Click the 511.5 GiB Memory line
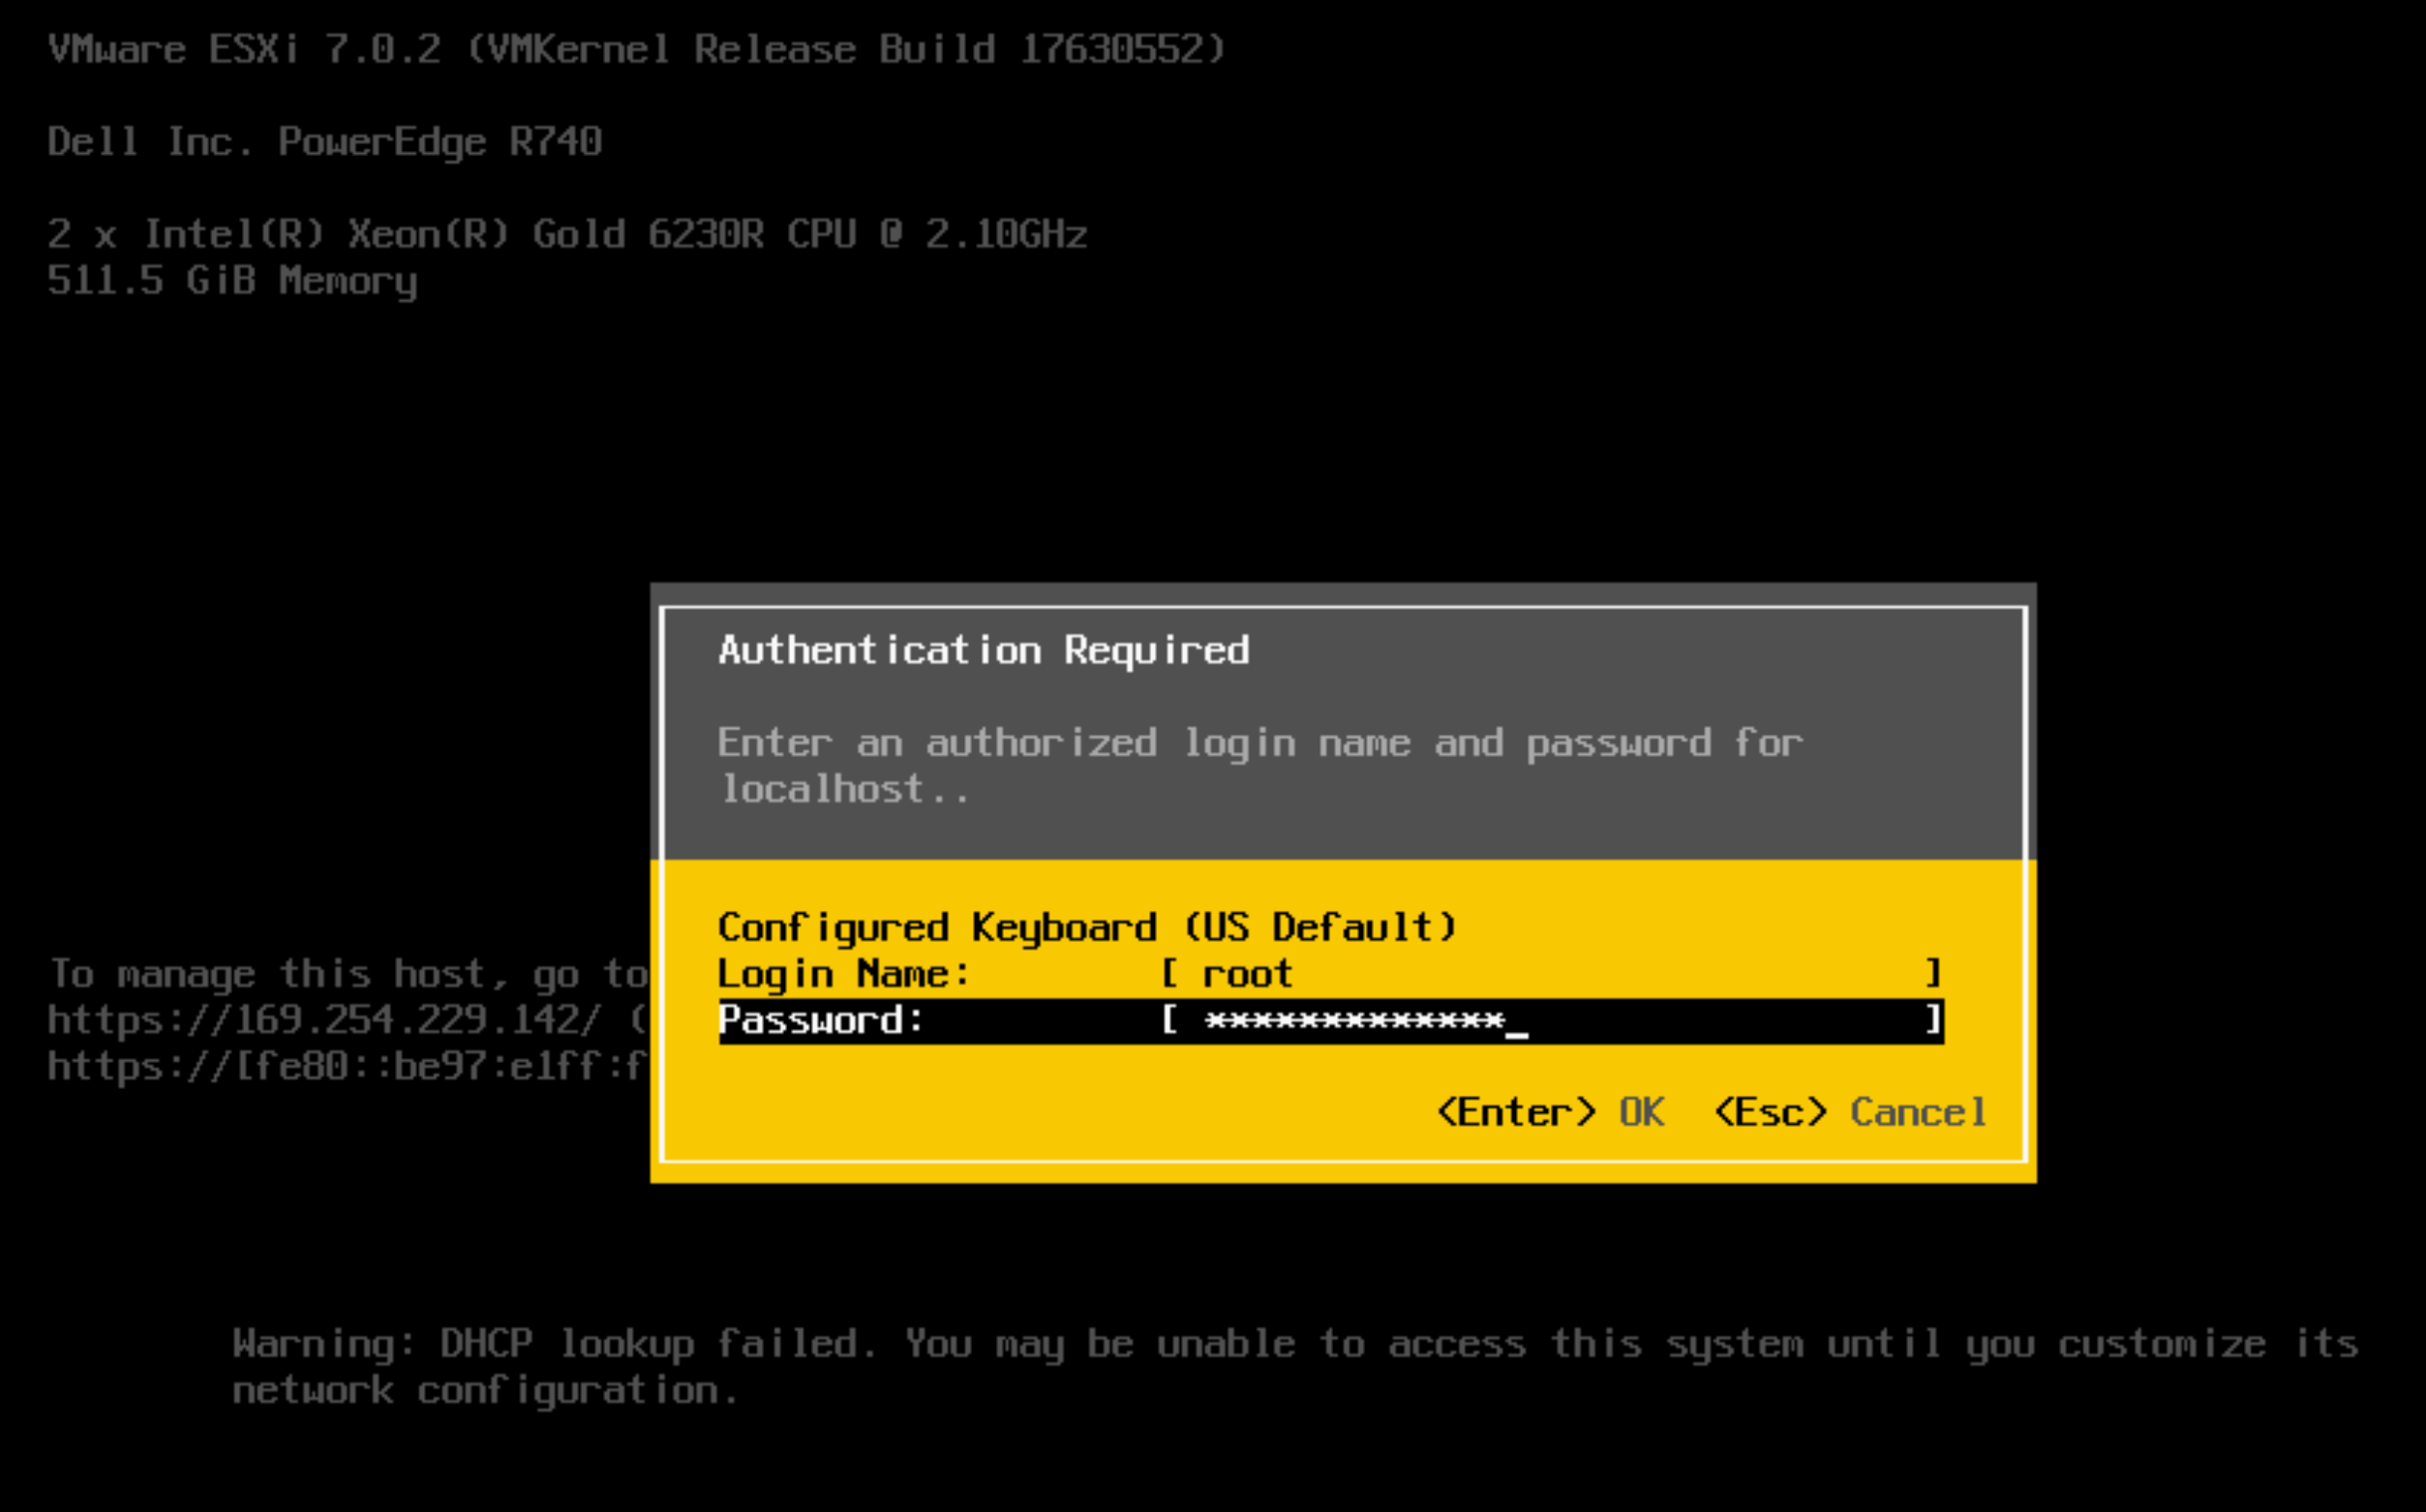2426x1512 pixels. (x=232, y=280)
